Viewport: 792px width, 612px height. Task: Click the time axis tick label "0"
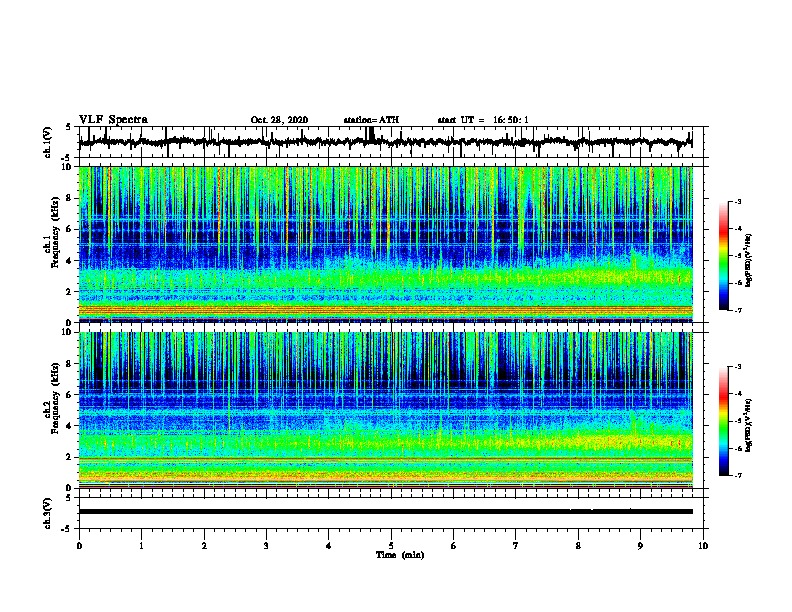[79, 546]
